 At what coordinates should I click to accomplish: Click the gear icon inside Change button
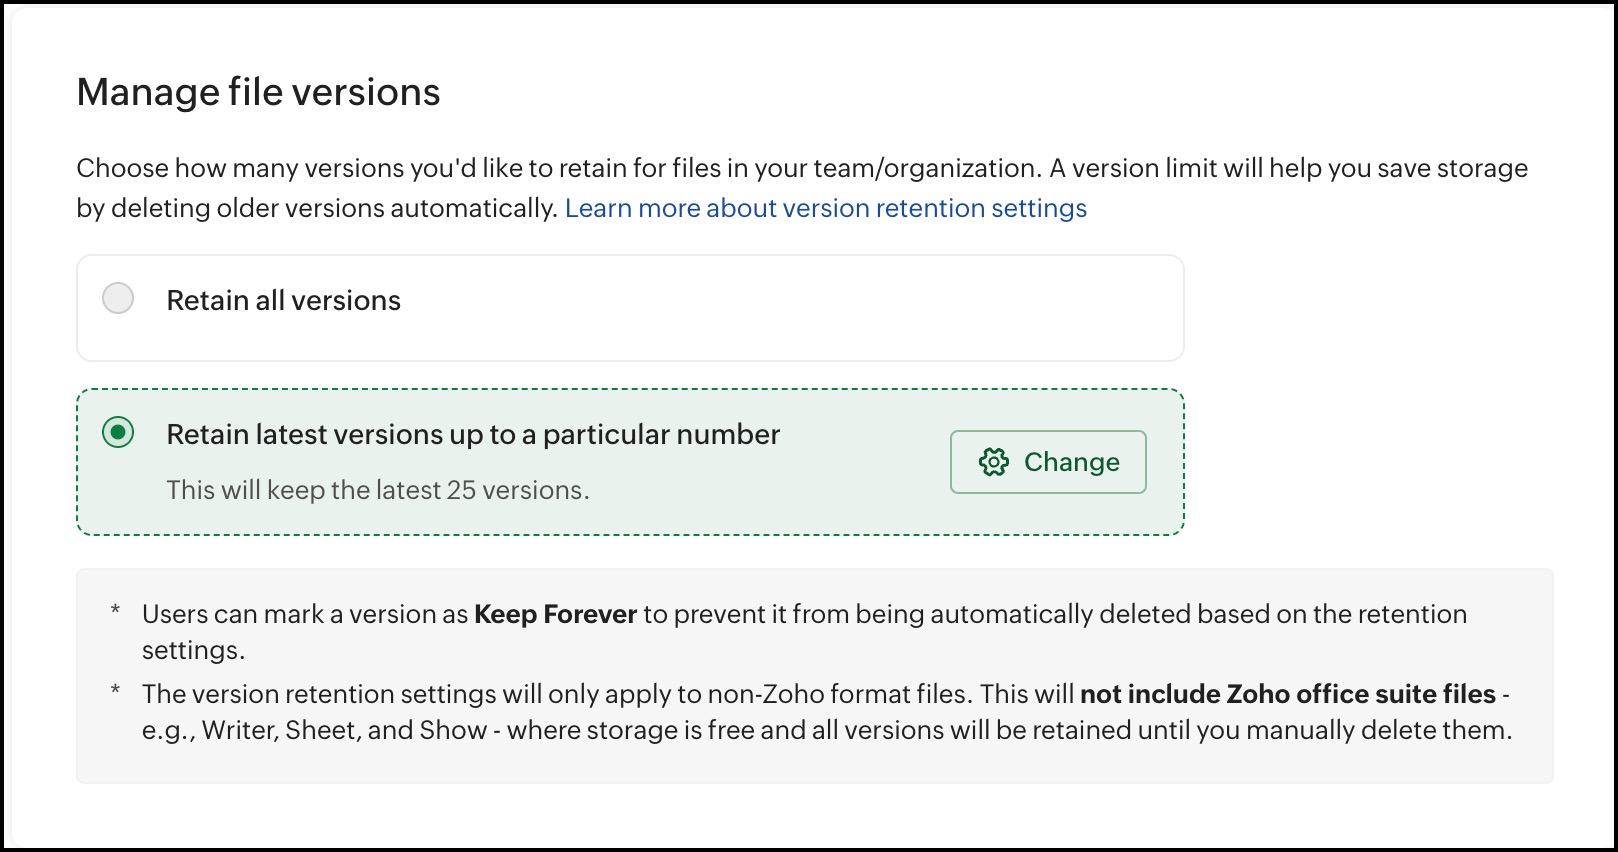(x=994, y=462)
